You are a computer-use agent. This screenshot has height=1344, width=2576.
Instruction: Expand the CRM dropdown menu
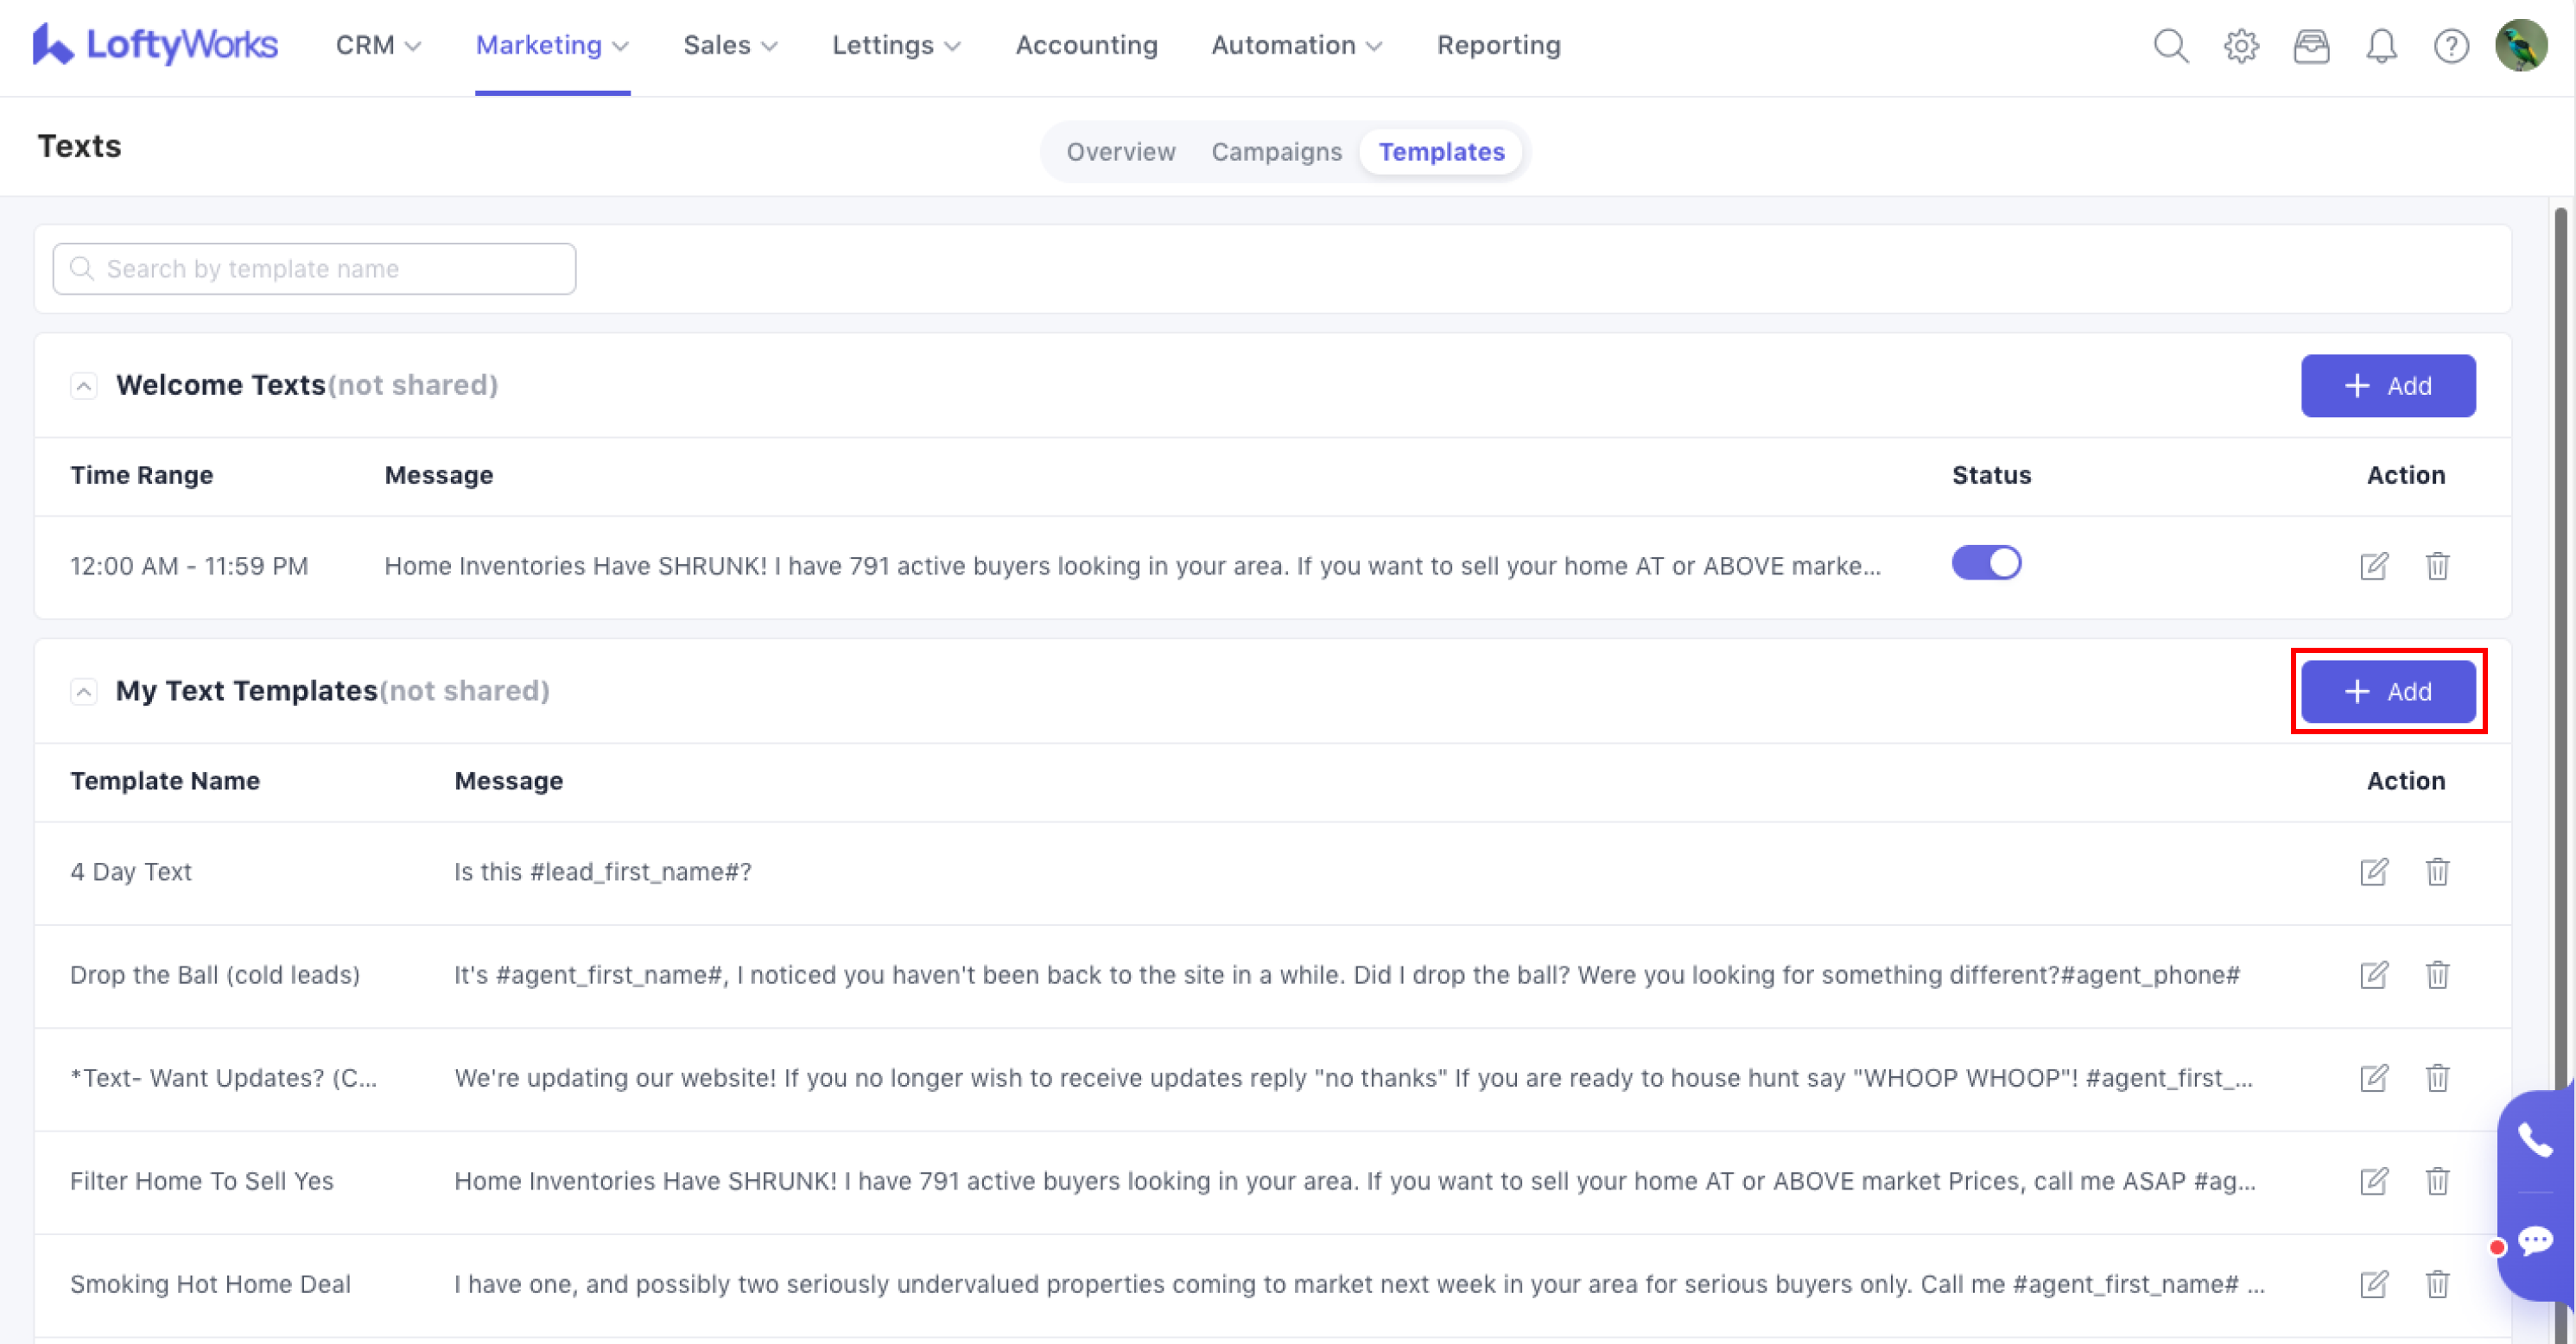click(378, 46)
